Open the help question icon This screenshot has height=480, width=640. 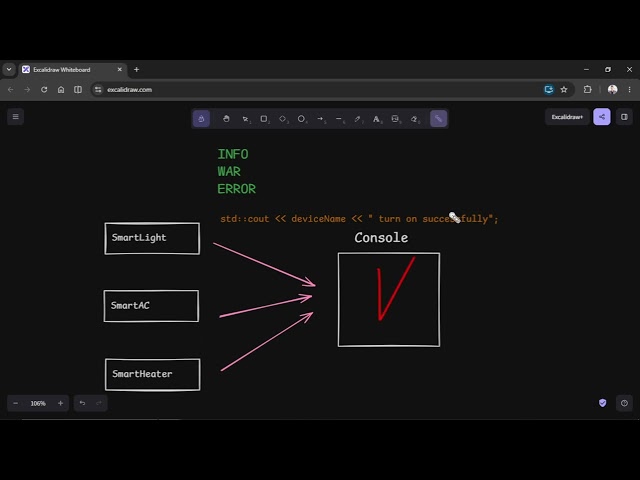tap(624, 403)
